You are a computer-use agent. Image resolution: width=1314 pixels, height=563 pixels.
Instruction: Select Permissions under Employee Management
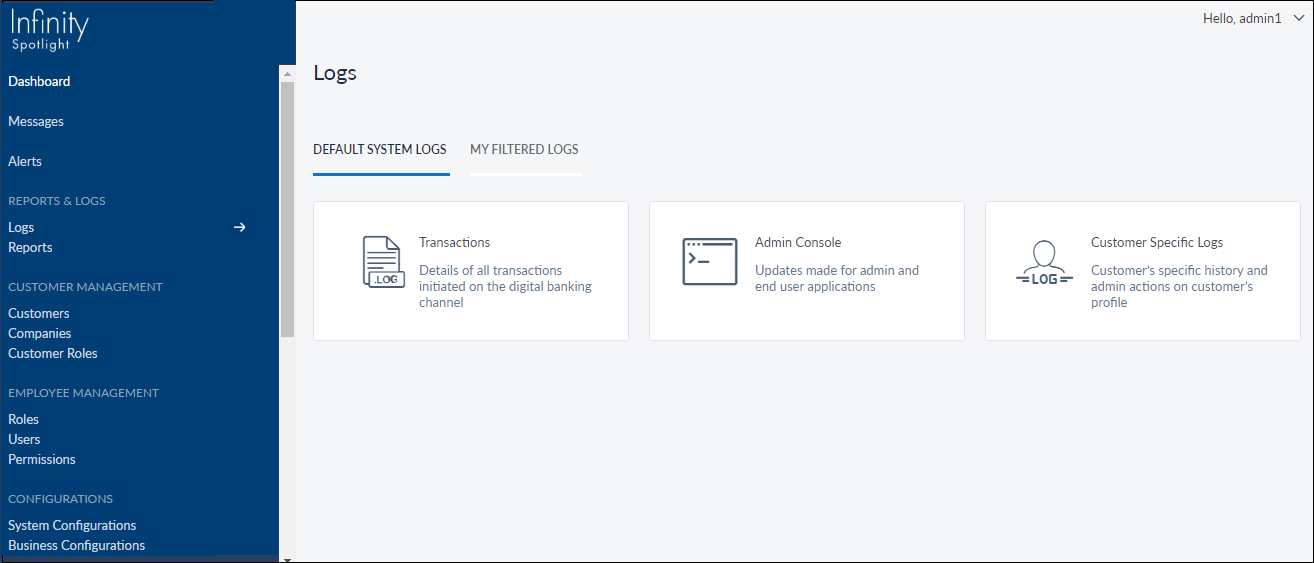pos(42,460)
